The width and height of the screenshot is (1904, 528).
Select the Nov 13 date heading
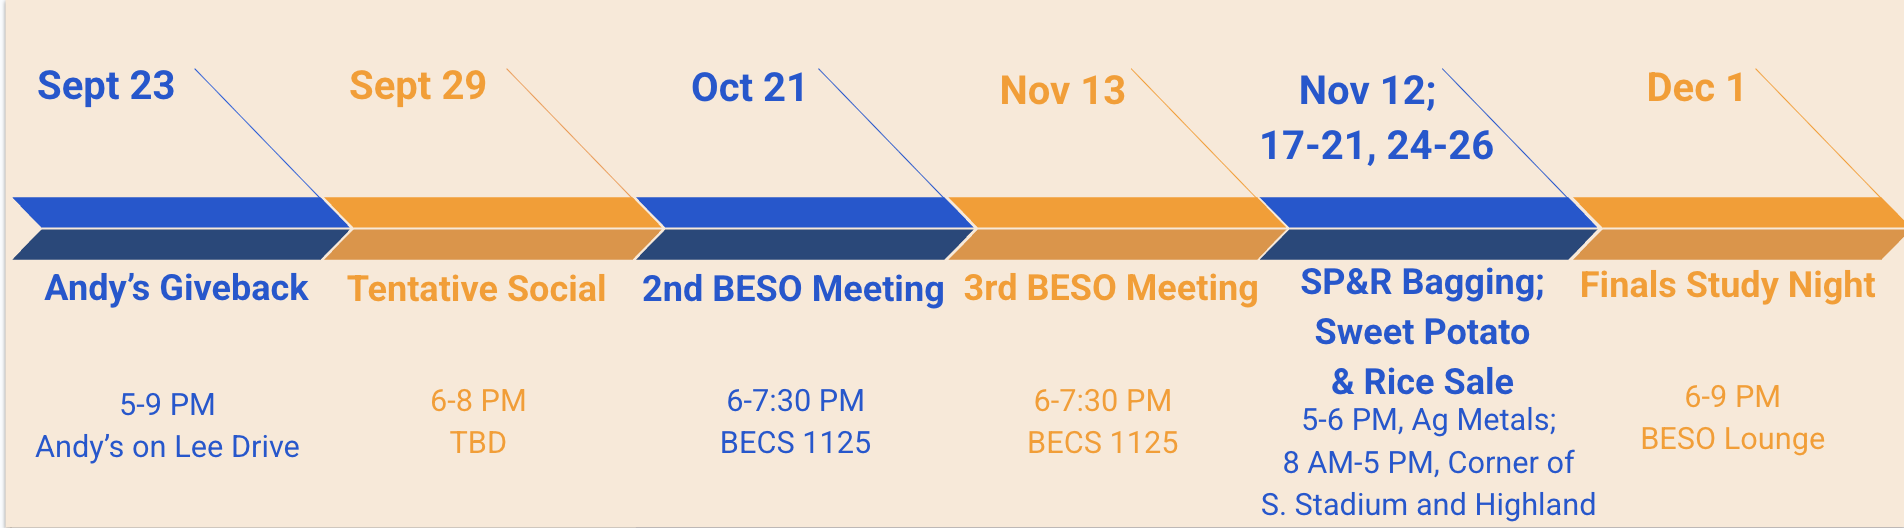tap(1062, 91)
